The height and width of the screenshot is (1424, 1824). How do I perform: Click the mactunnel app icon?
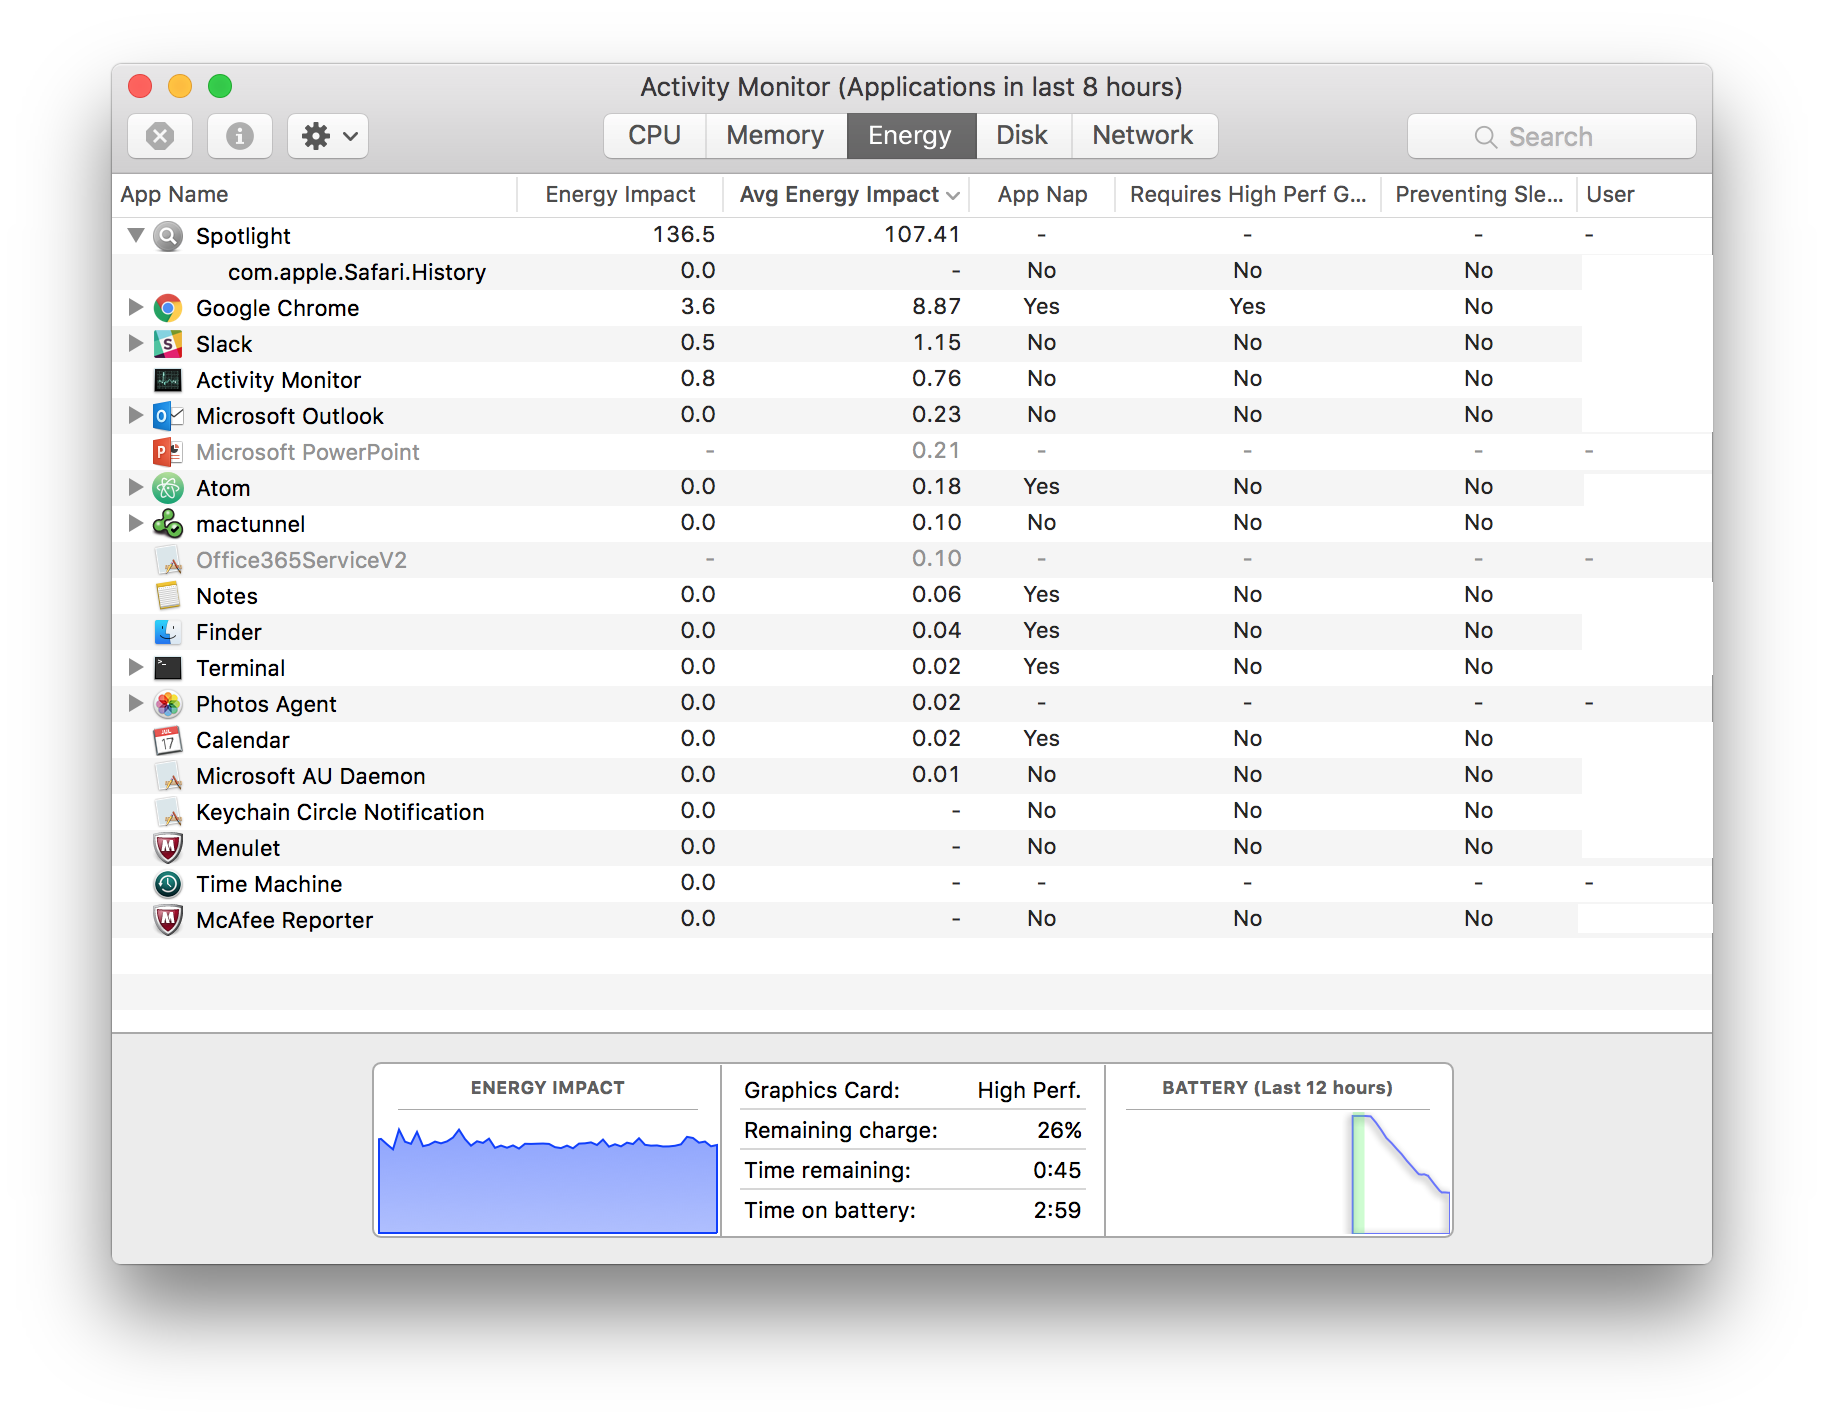coord(168,524)
